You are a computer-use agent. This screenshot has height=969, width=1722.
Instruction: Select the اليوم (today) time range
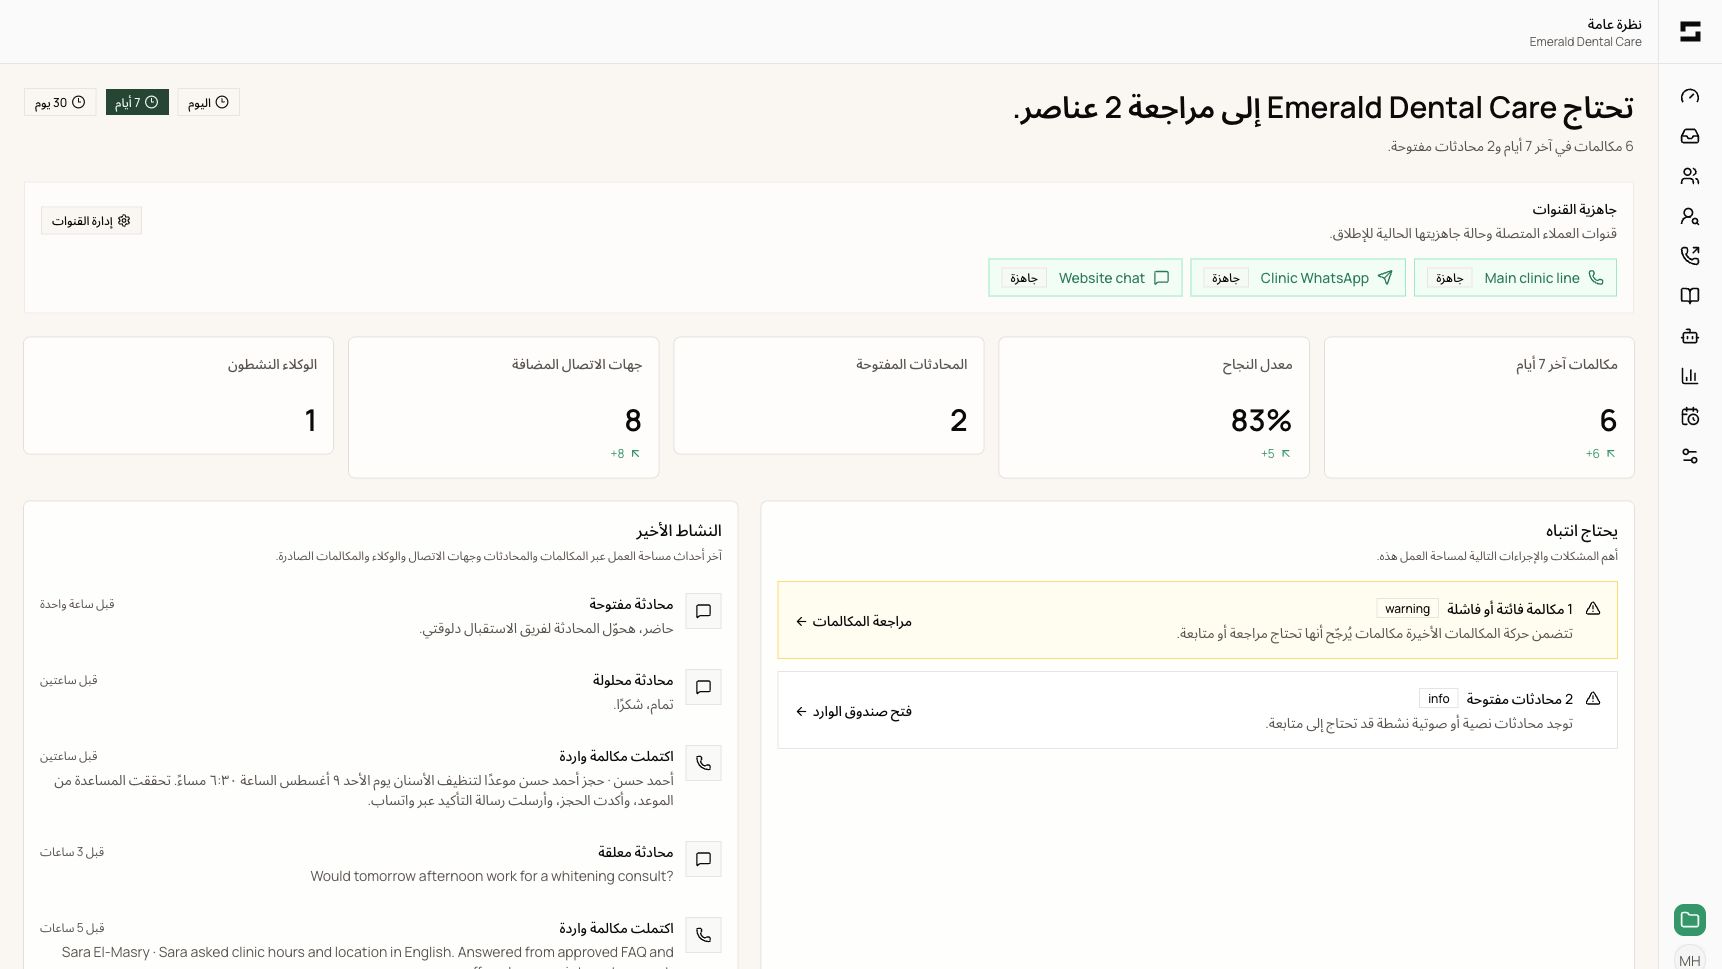point(208,102)
